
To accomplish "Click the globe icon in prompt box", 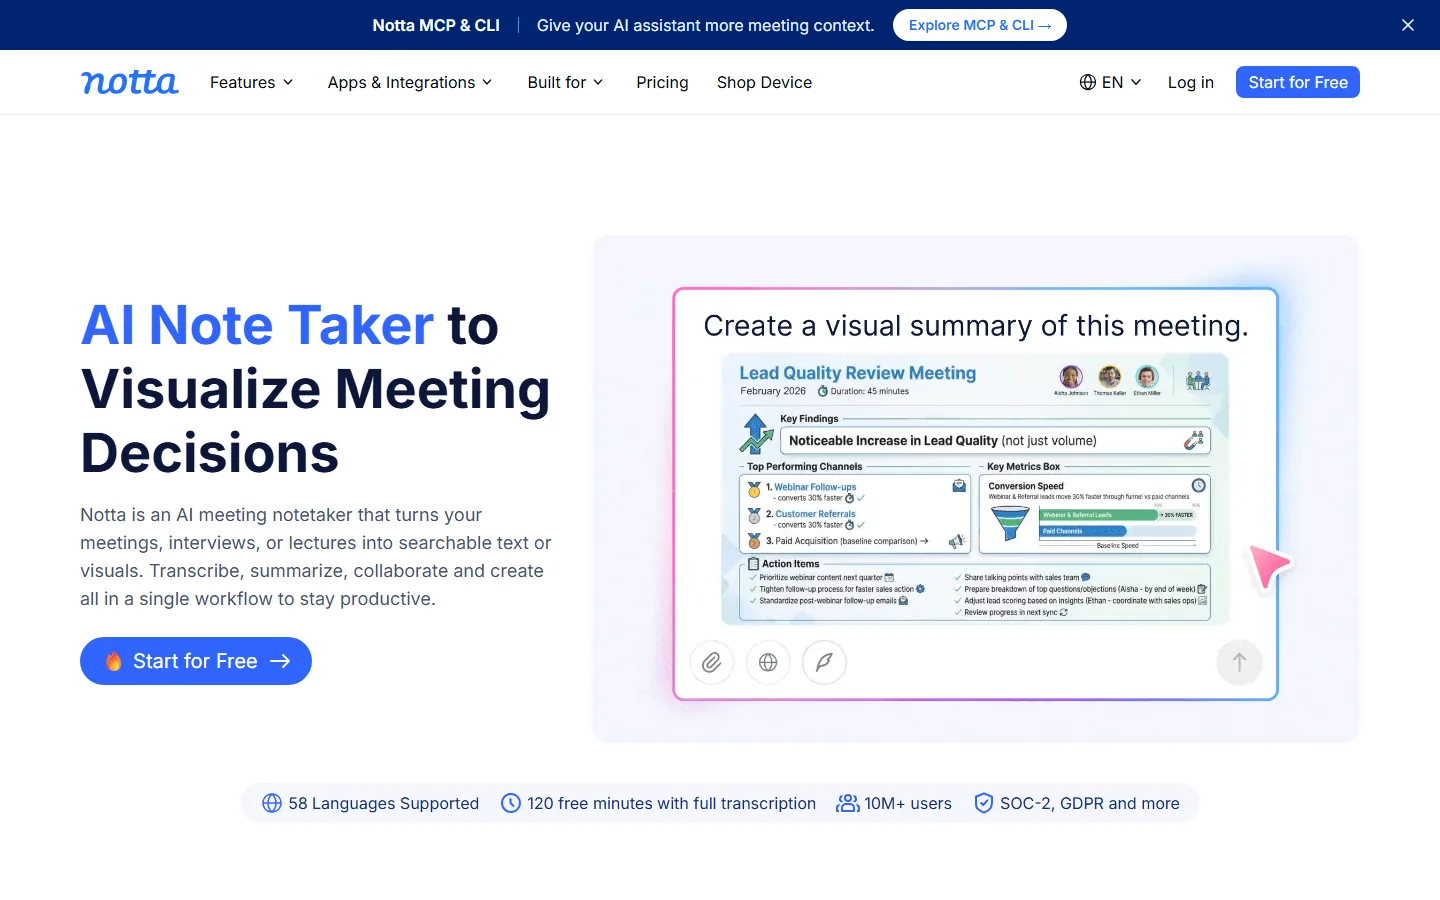I will pyautogui.click(x=768, y=662).
